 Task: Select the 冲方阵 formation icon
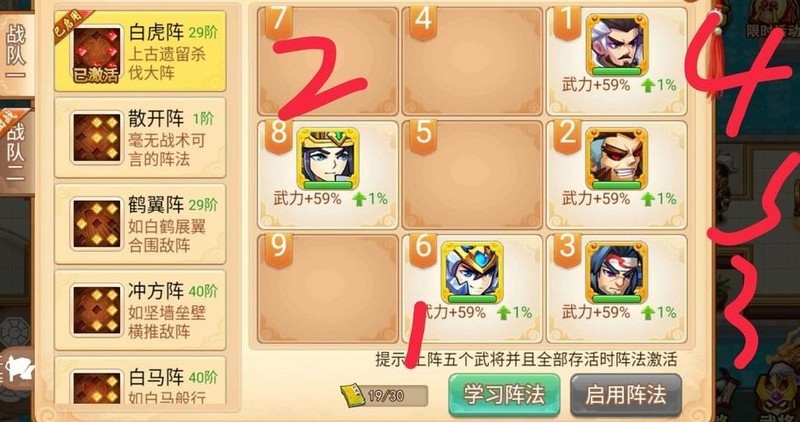click(96, 310)
